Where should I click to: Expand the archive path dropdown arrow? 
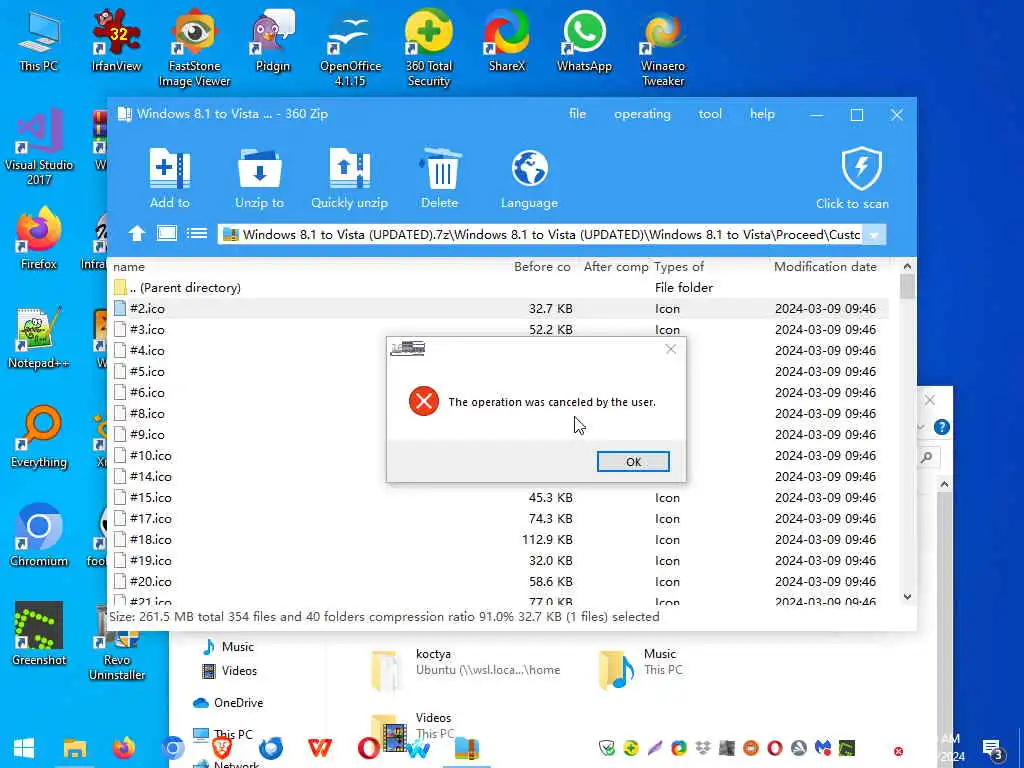(874, 235)
